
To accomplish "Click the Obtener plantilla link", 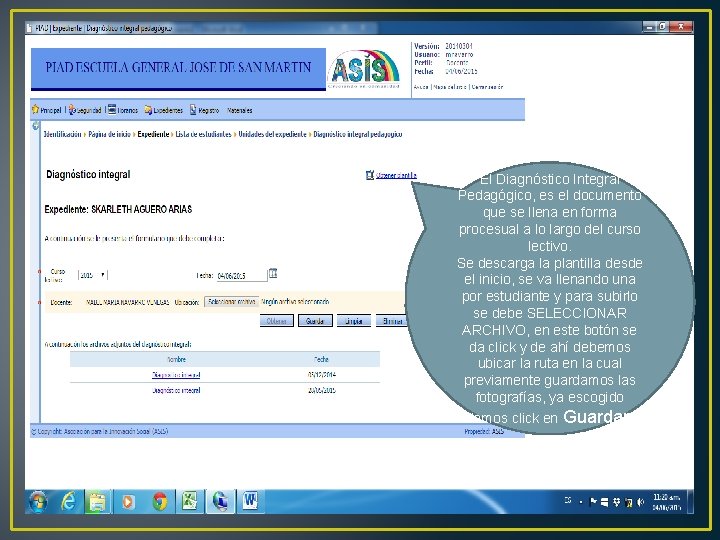I will click(396, 175).
